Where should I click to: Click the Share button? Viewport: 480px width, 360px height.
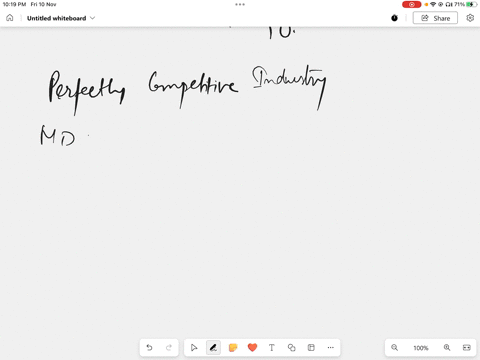click(x=435, y=18)
